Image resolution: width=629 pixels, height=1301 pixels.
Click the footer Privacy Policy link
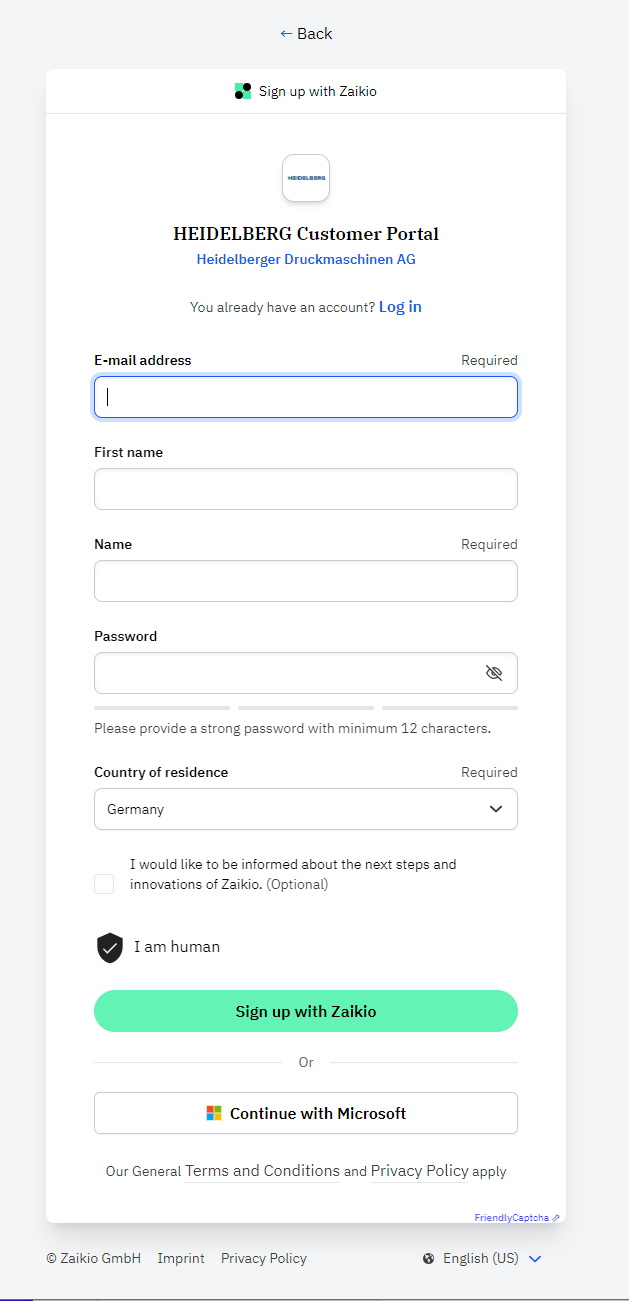click(x=263, y=1258)
